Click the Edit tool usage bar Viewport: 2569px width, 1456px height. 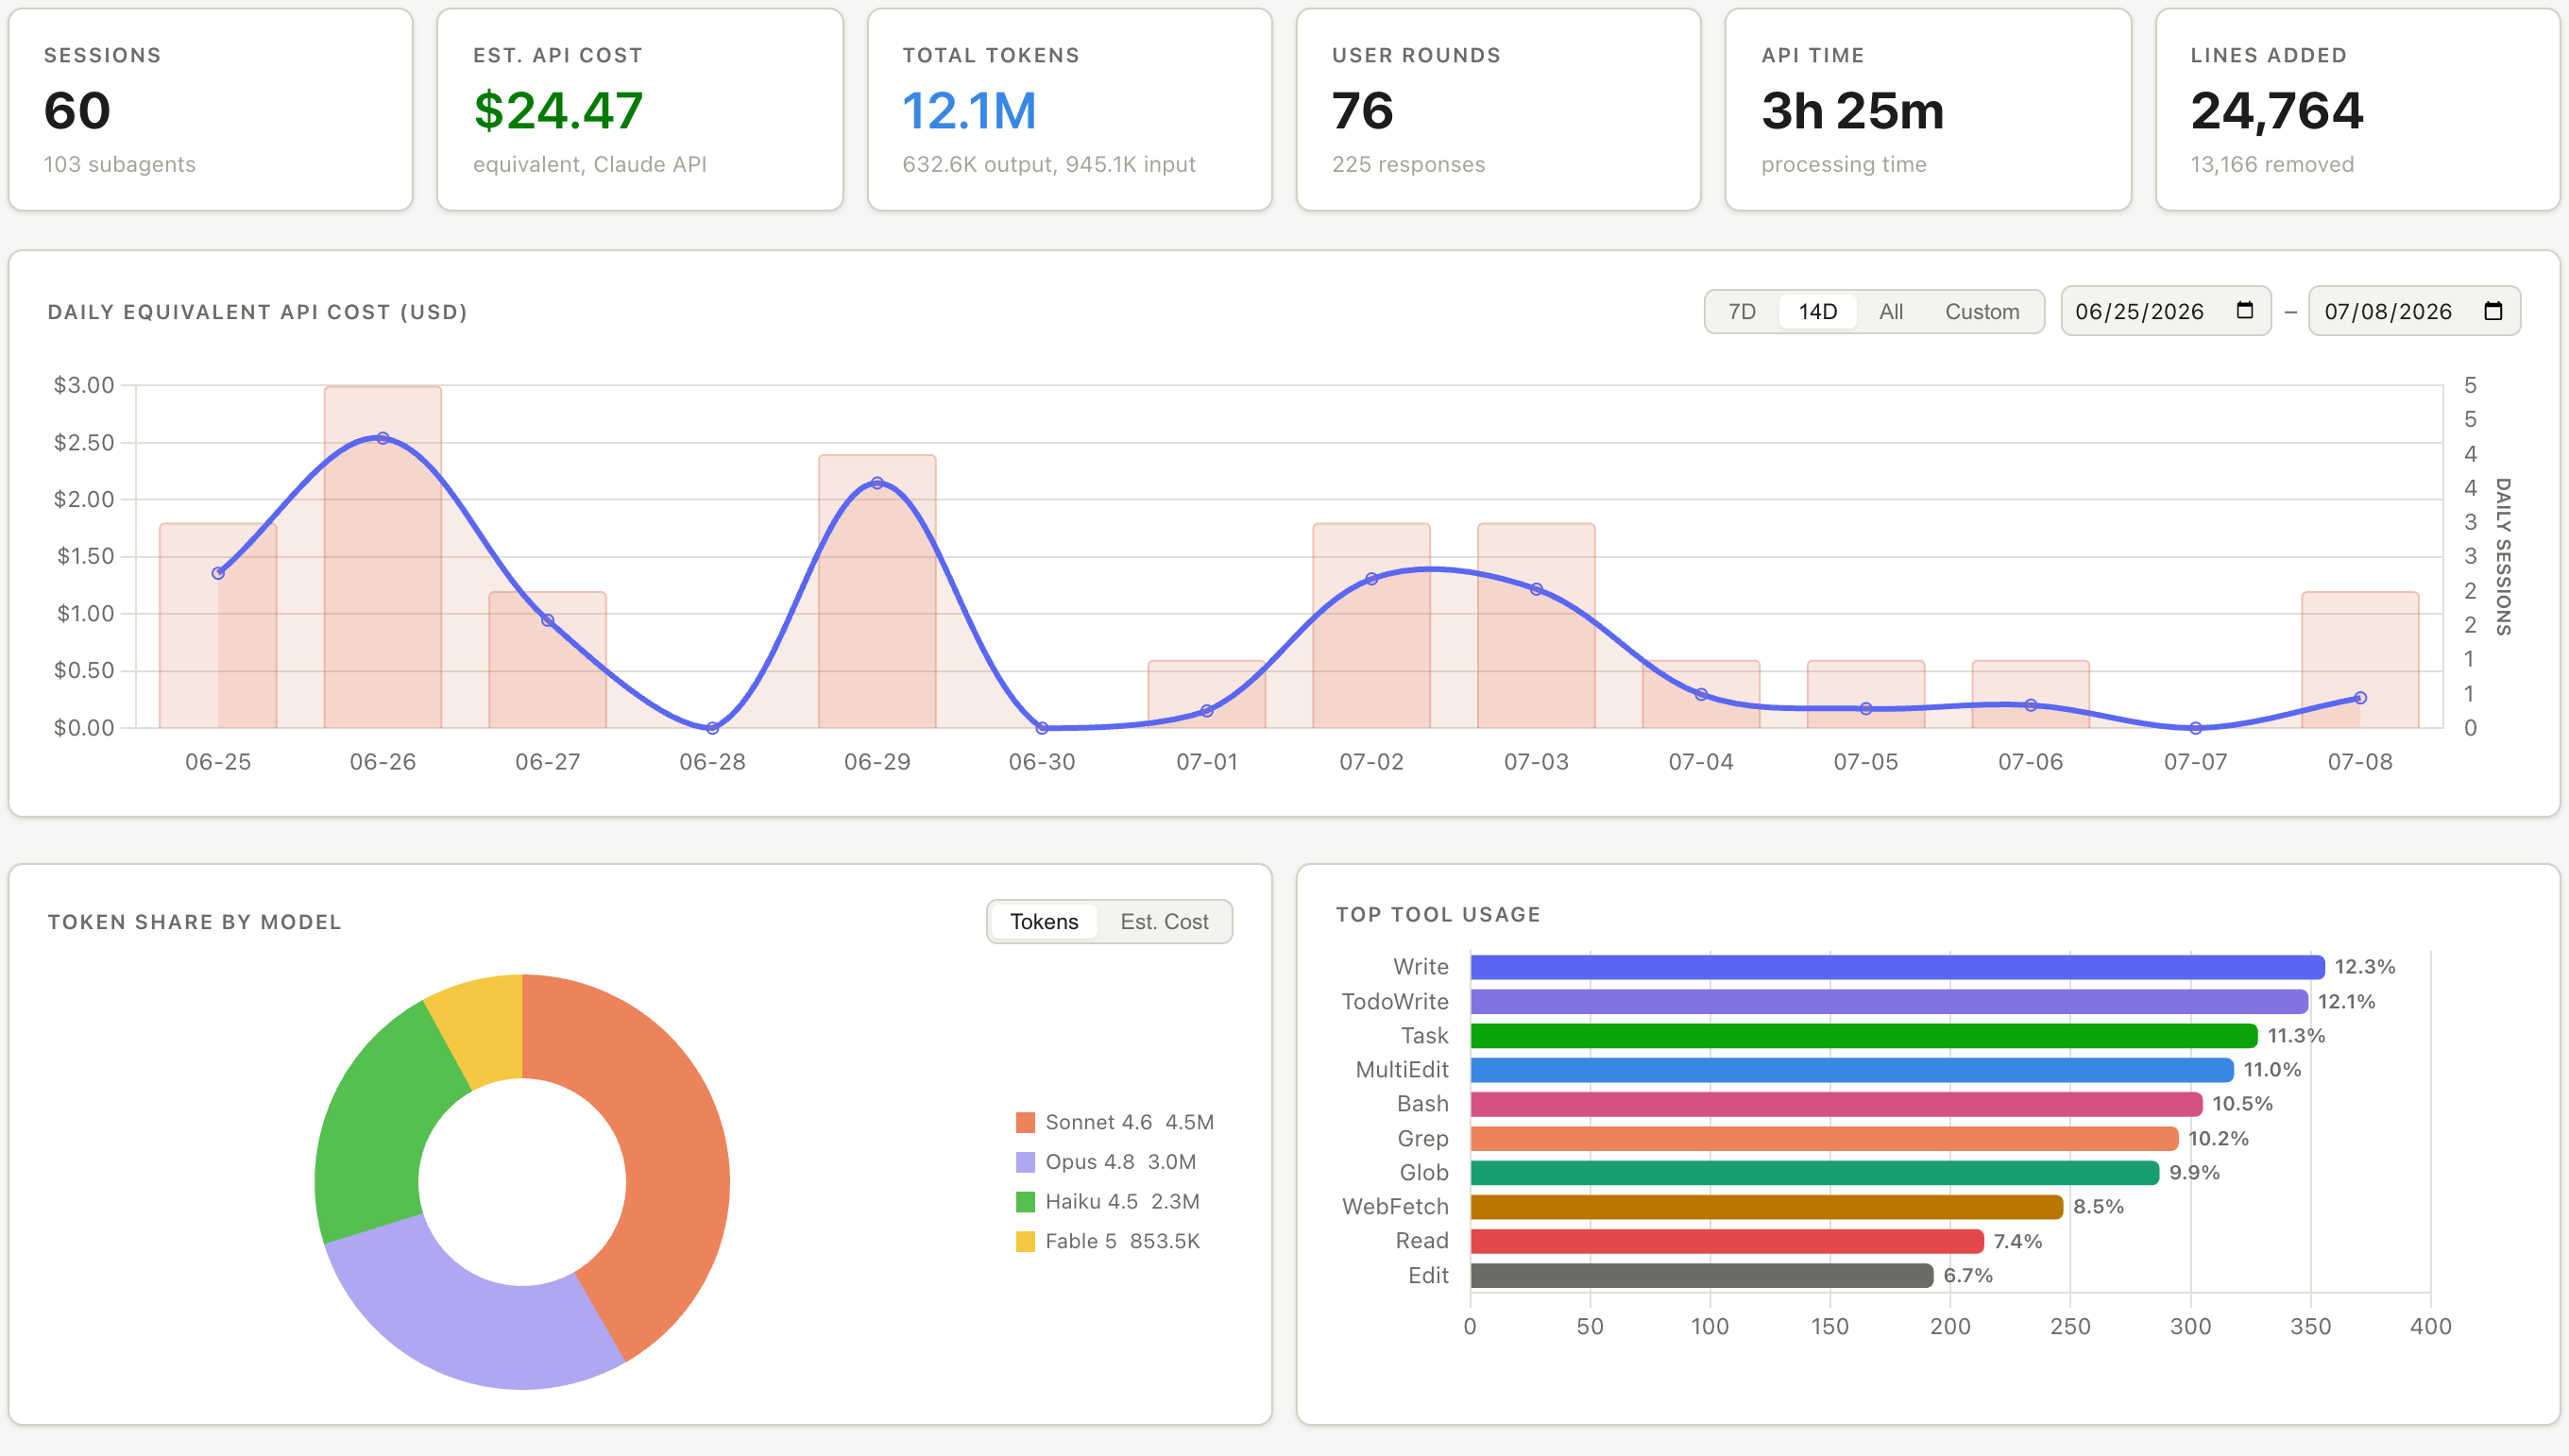[x=1702, y=1275]
